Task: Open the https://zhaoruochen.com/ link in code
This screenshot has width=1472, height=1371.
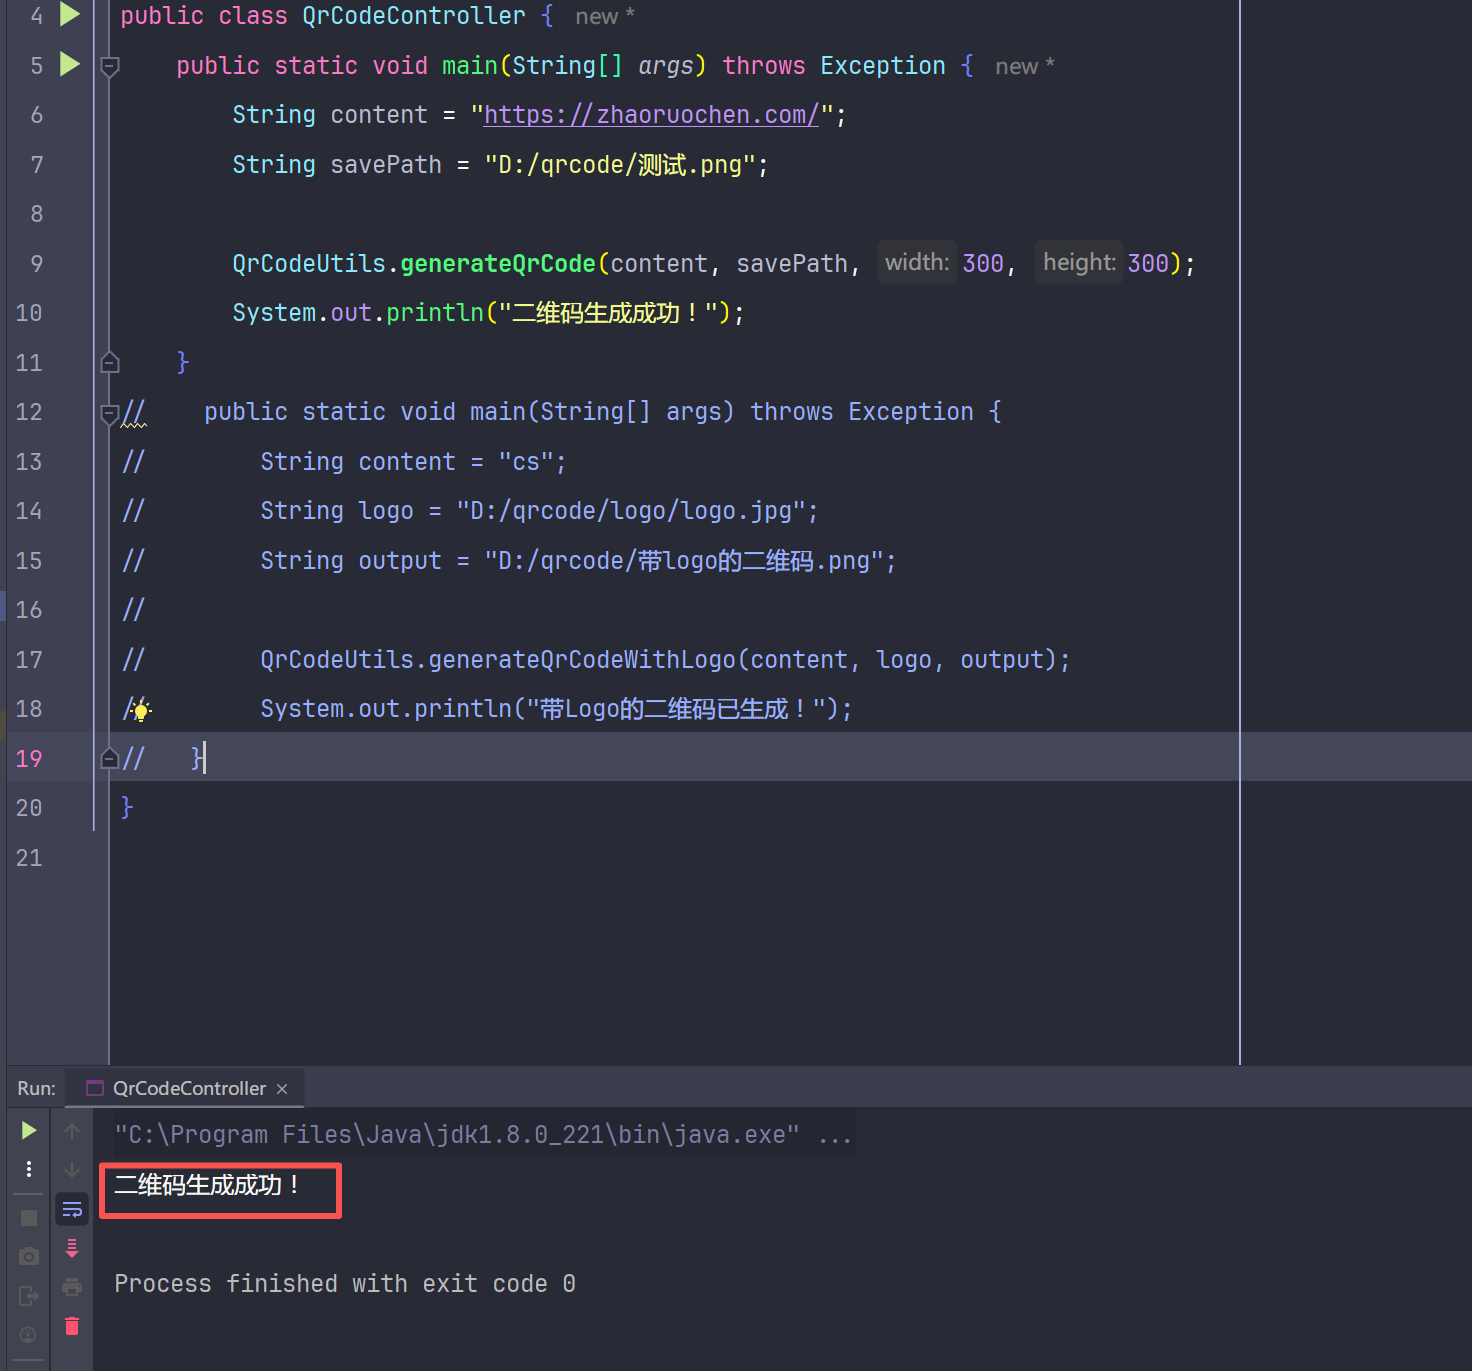Action: [650, 115]
